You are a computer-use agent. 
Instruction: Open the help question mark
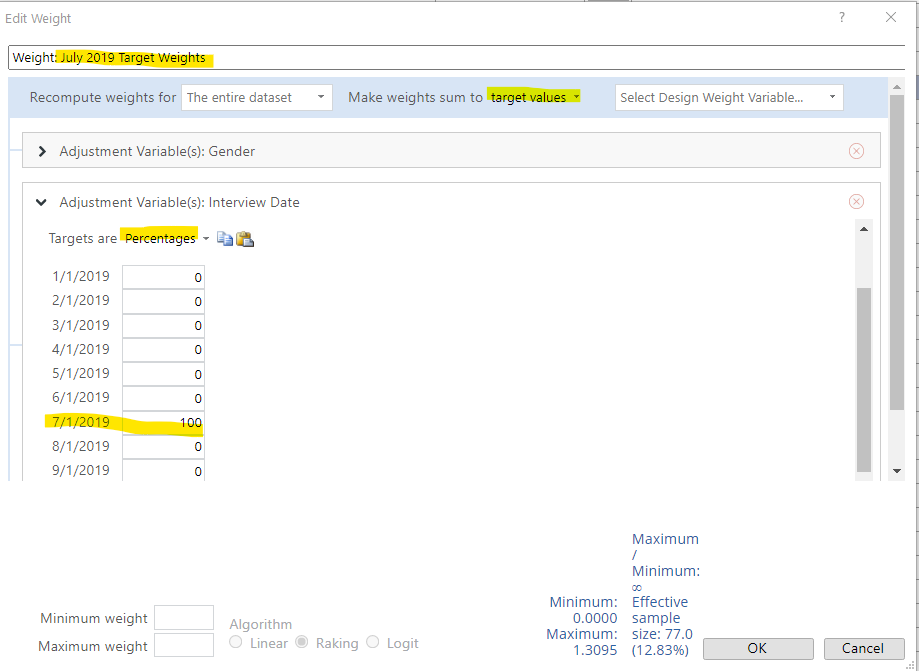click(x=842, y=18)
